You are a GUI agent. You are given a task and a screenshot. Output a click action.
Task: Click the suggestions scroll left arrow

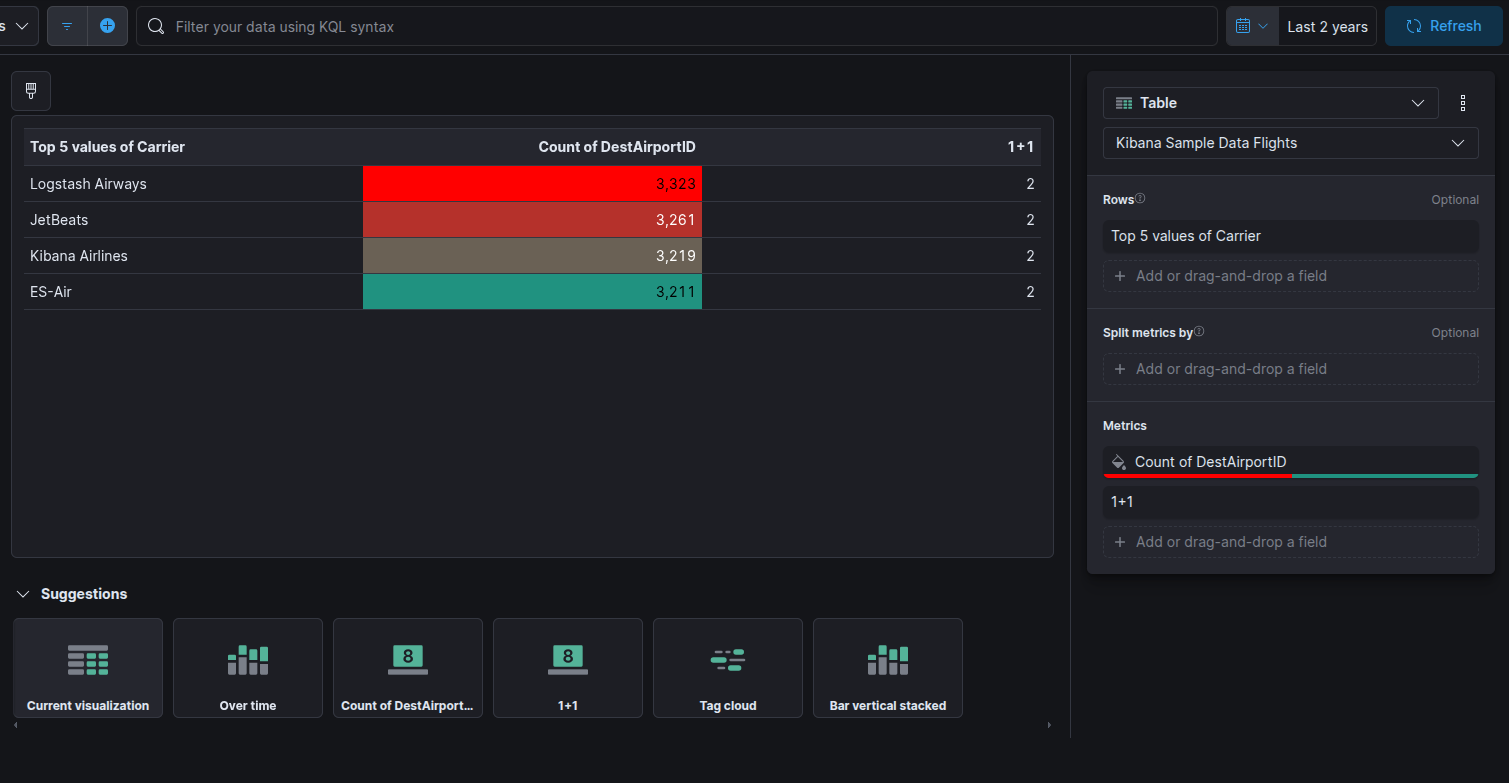click(17, 725)
